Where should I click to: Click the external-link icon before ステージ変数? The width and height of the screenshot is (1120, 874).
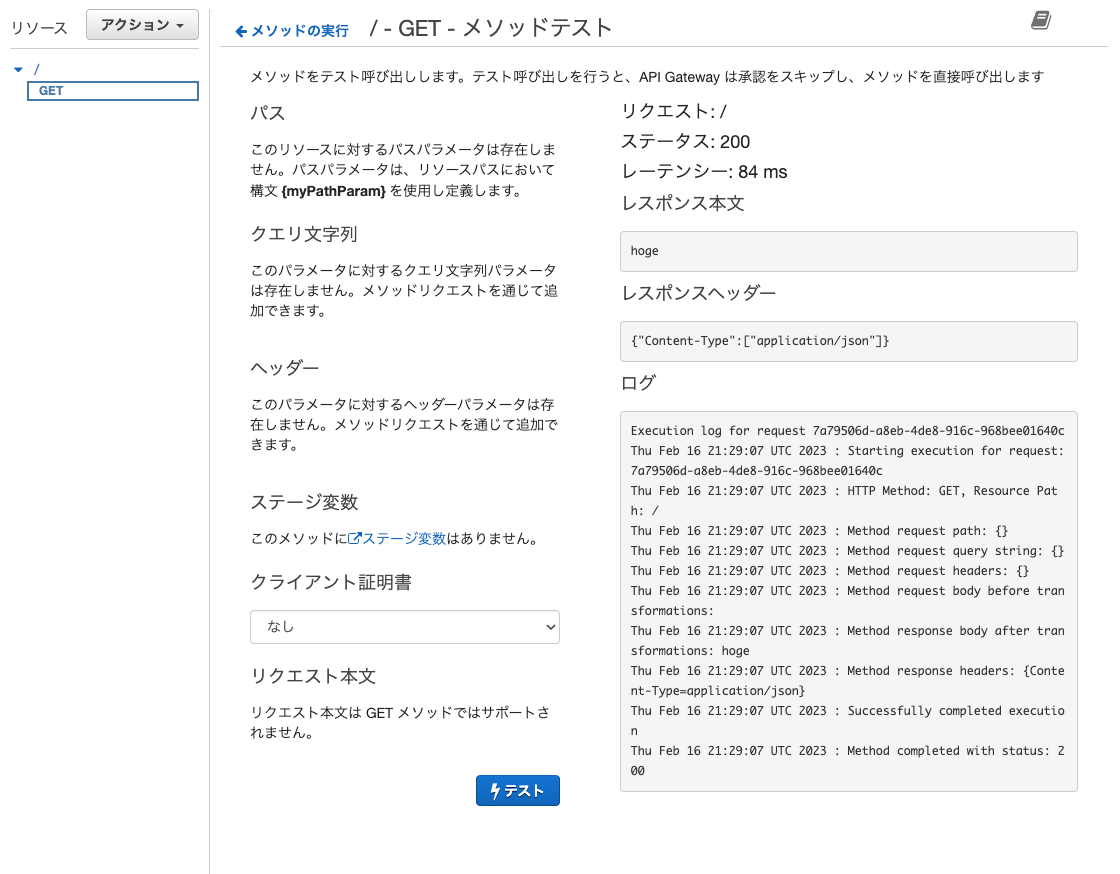tap(354, 538)
